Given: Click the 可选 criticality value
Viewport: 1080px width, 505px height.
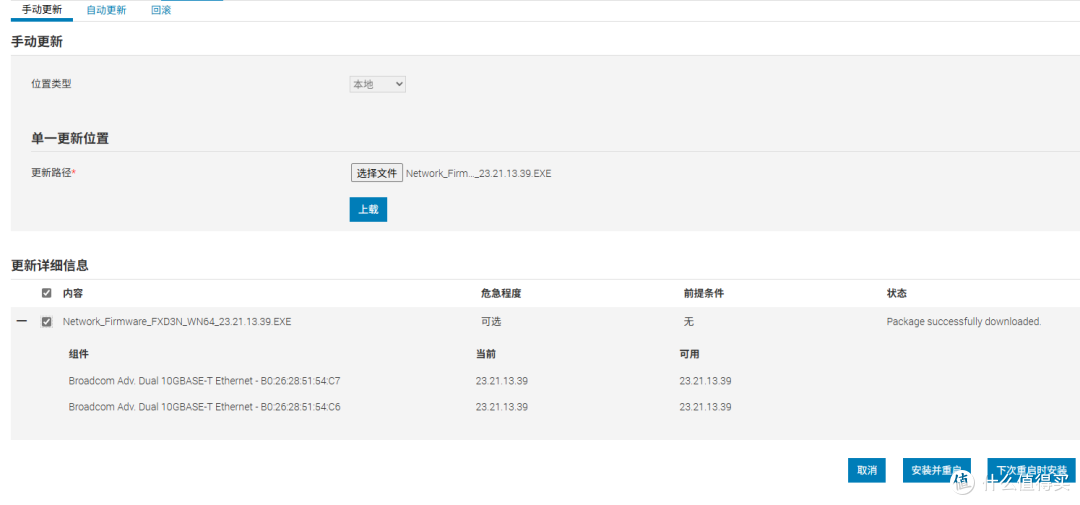Looking at the screenshot, I should click(491, 322).
